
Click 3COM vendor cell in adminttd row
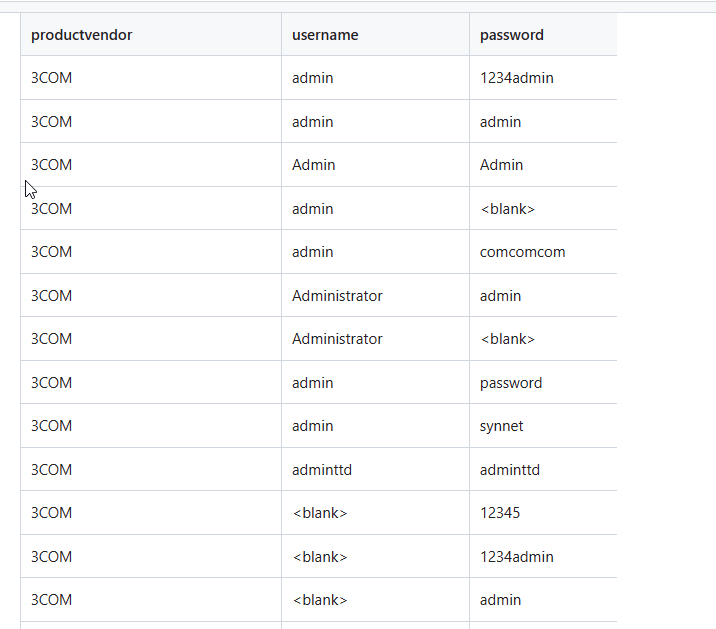pos(51,470)
